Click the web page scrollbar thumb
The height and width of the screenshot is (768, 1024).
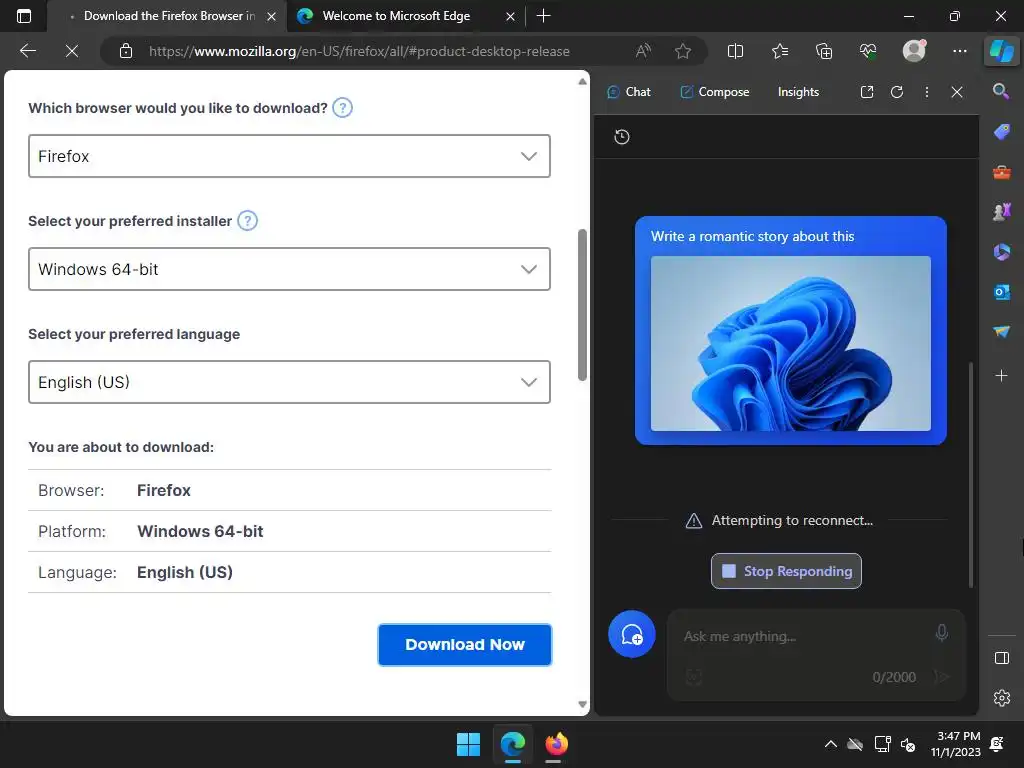(x=583, y=304)
